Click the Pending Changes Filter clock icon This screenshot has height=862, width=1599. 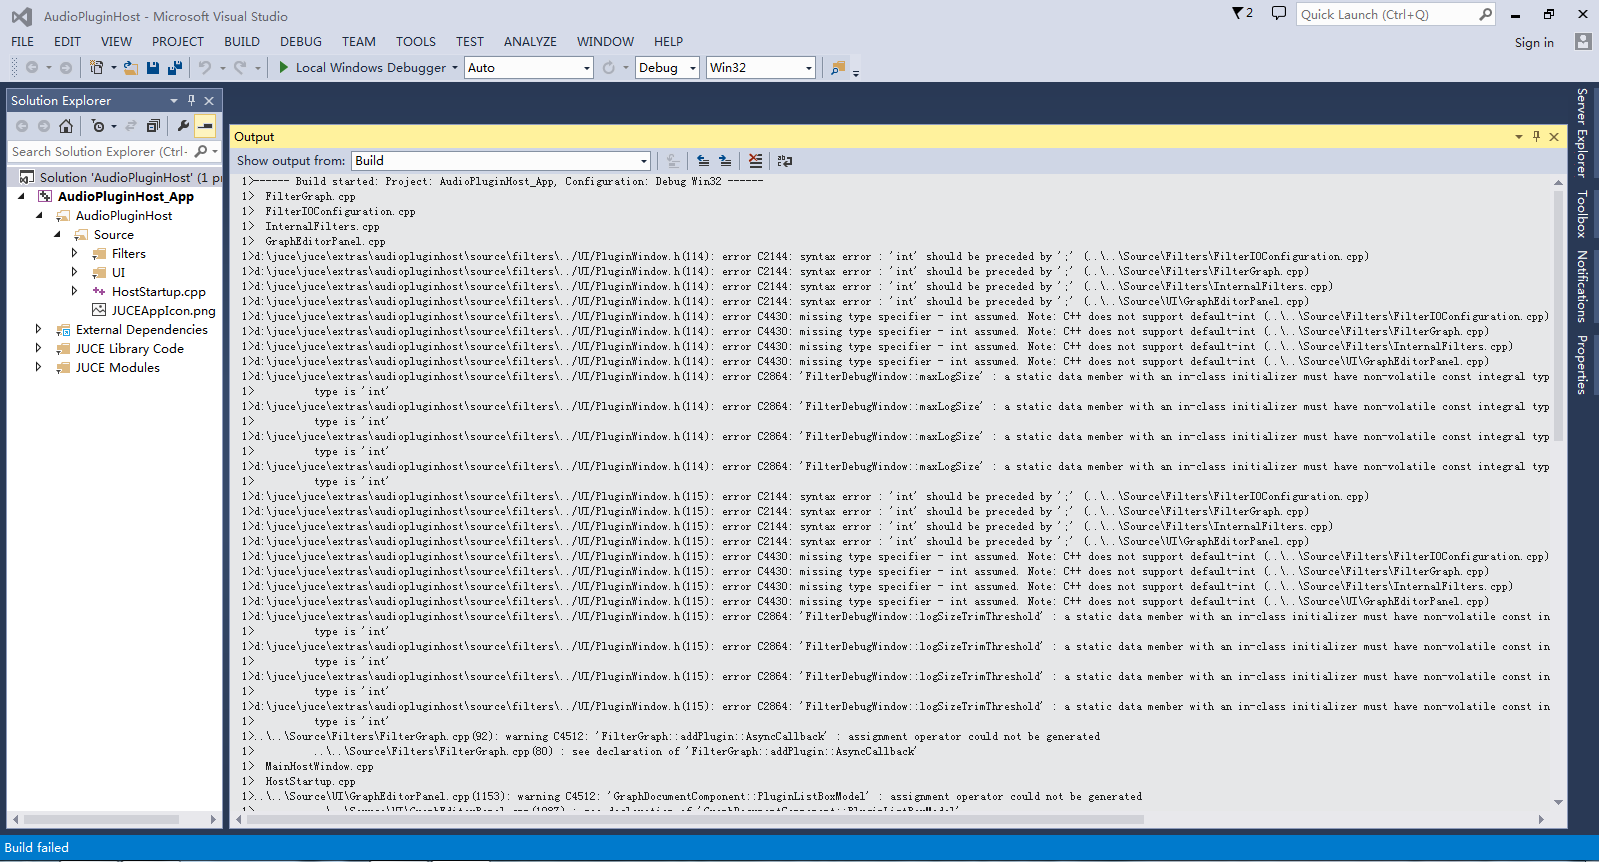97,126
